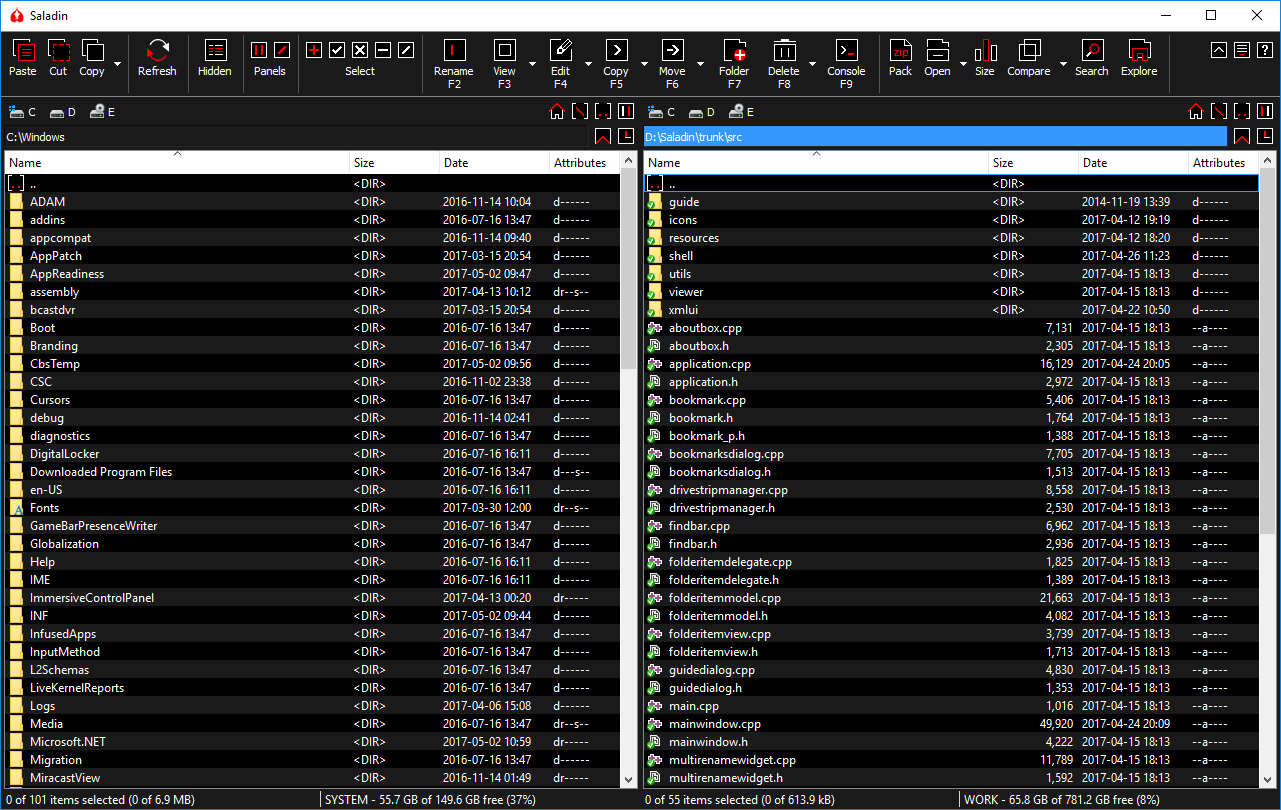1281x810 pixels.
Task: Open help with the question mark icon
Action: pyautogui.click(x=1264, y=50)
